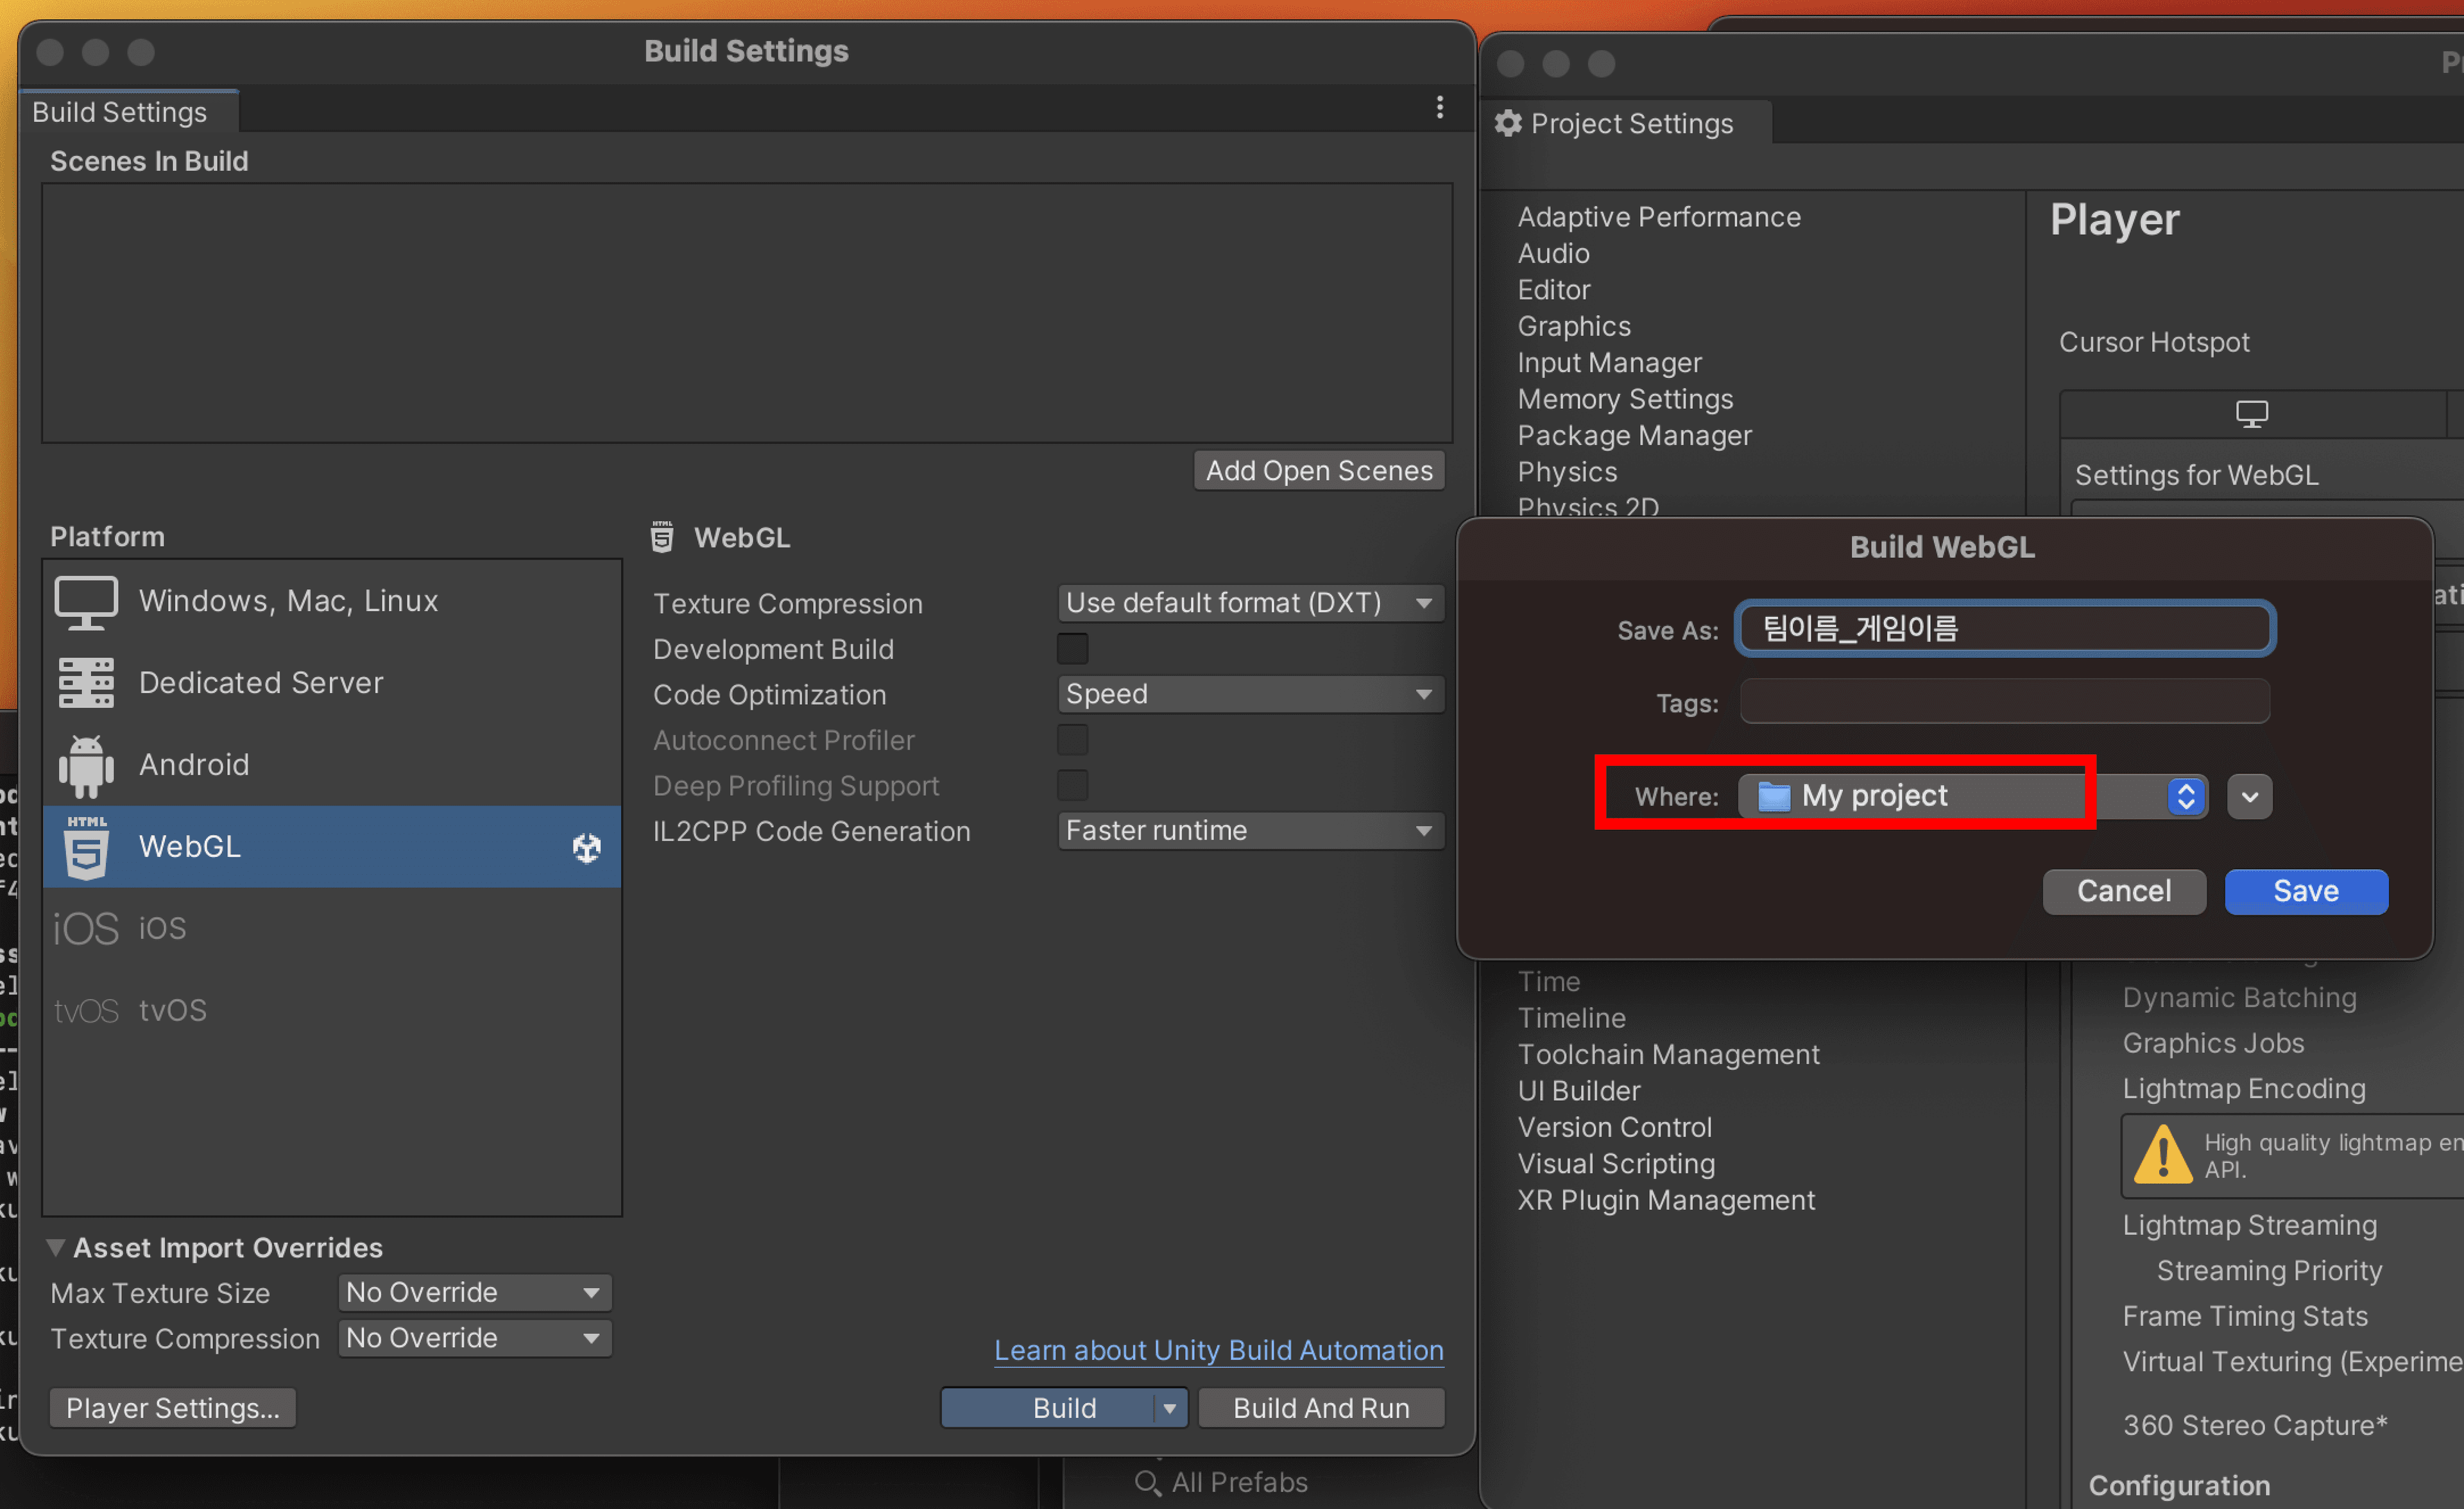Click the Frame Timing Stats label

coord(2245,1316)
